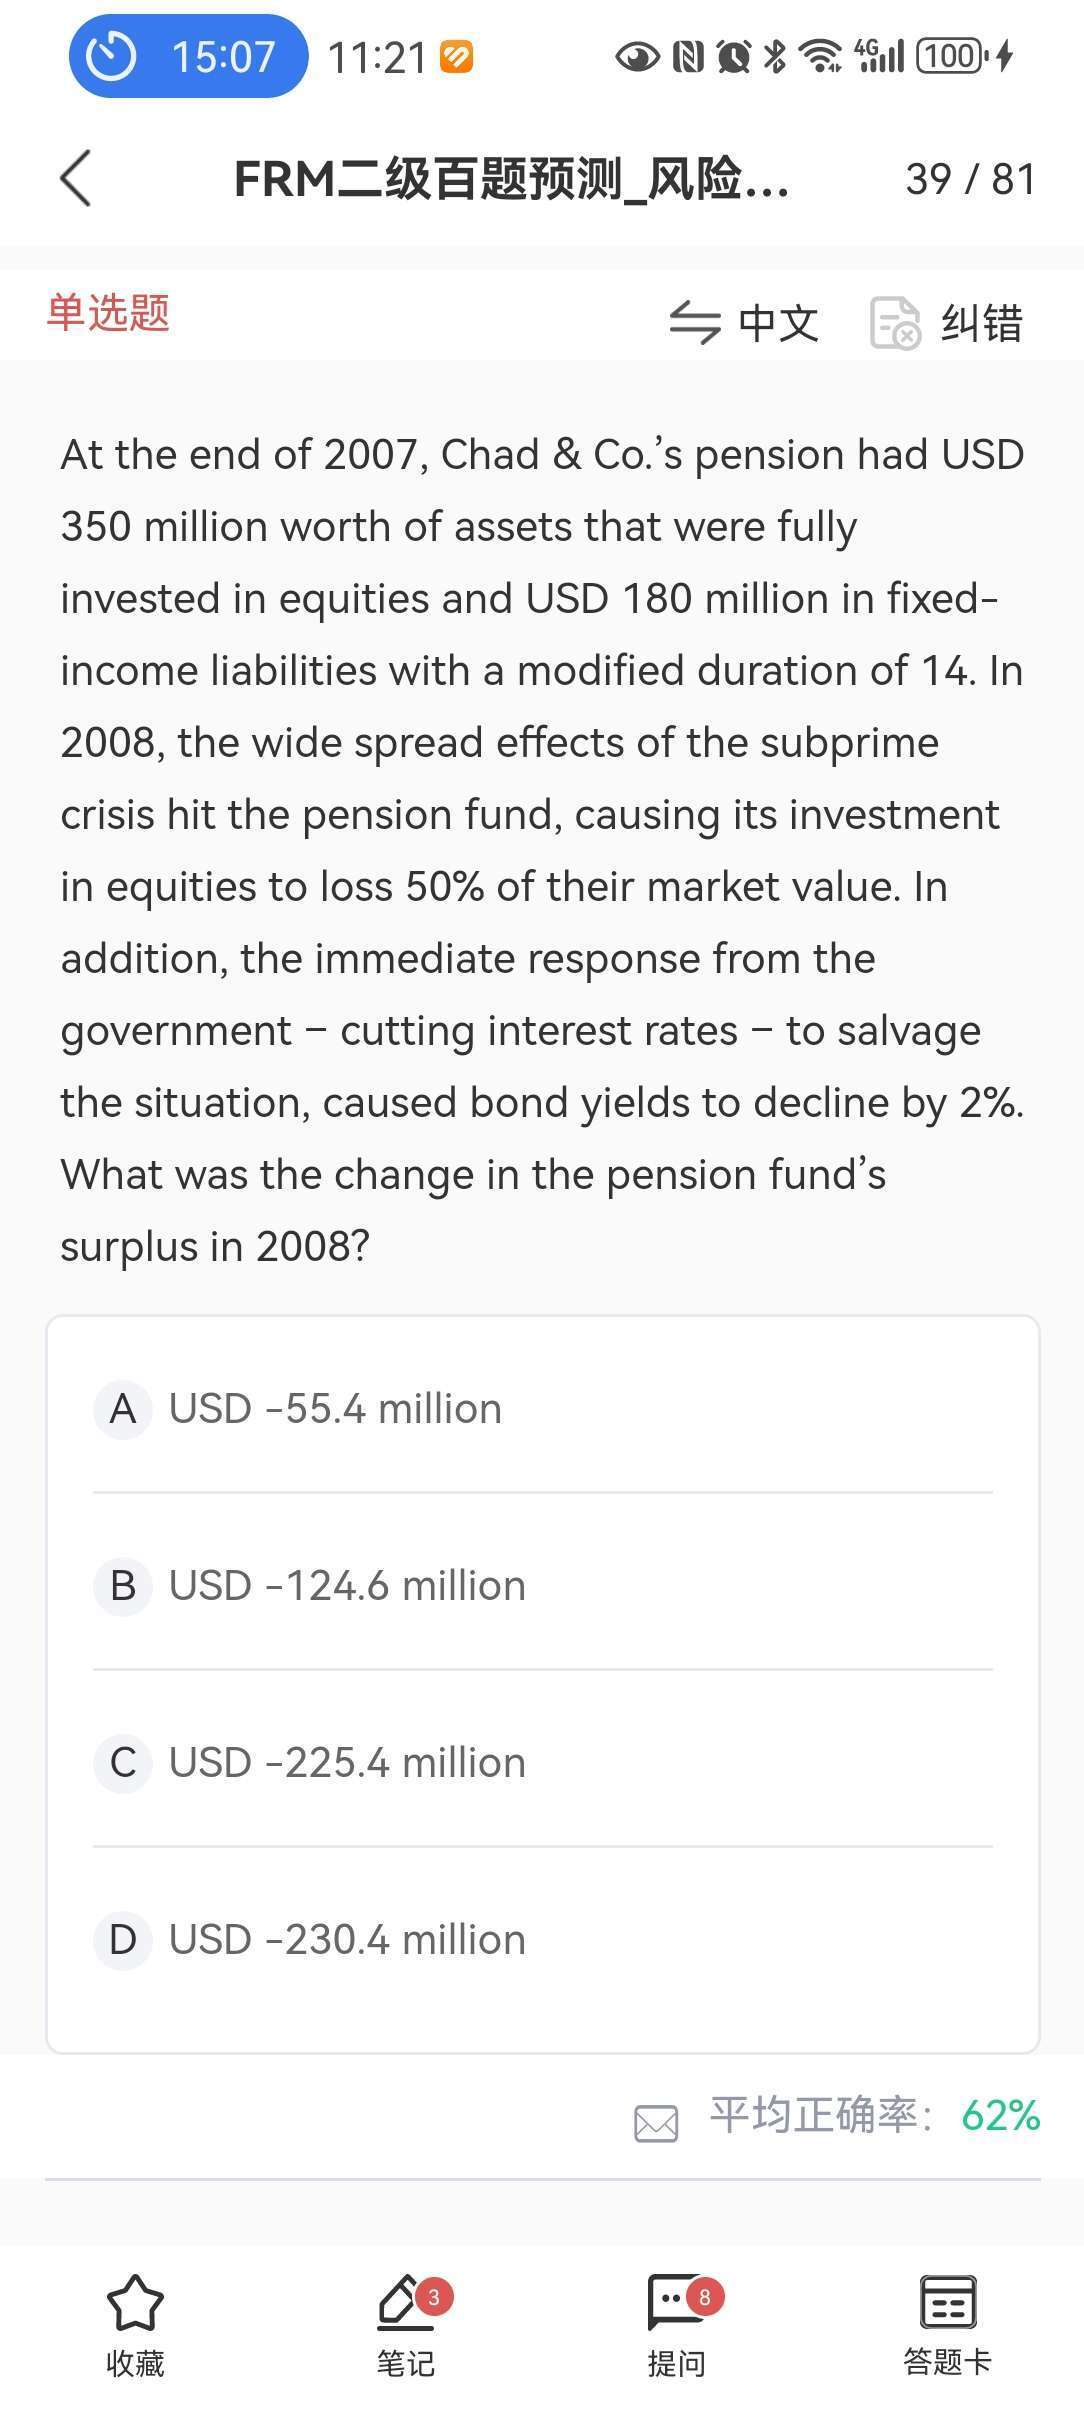Viewport: 1084px width, 2412px height.
Task: Open 答题卡 answer sheet icon
Action: [947, 2303]
